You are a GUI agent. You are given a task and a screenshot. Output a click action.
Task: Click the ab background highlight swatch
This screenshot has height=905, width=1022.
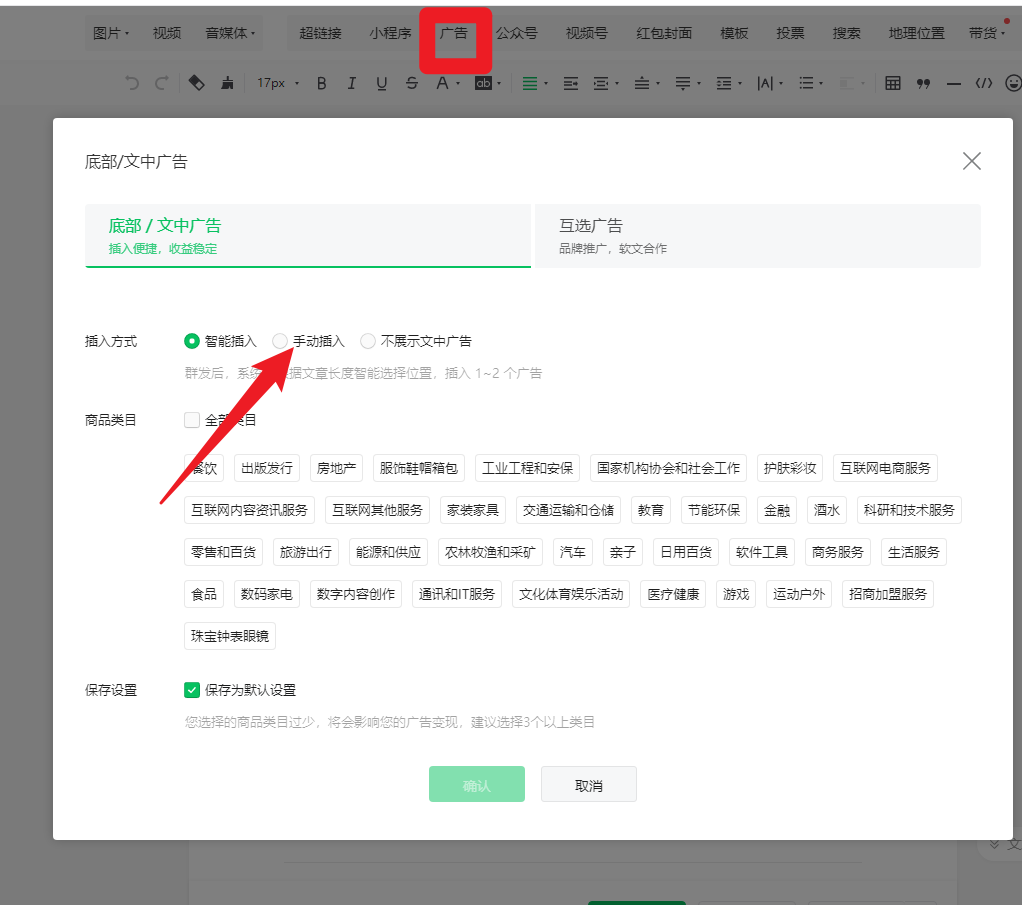tap(483, 83)
